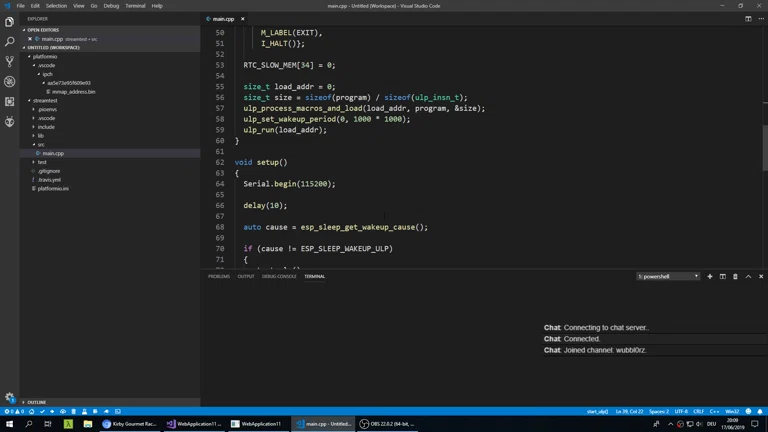Kill terminal using the trash icon
The height and width of the screenshot is (432, 768).
pos(735,277)
